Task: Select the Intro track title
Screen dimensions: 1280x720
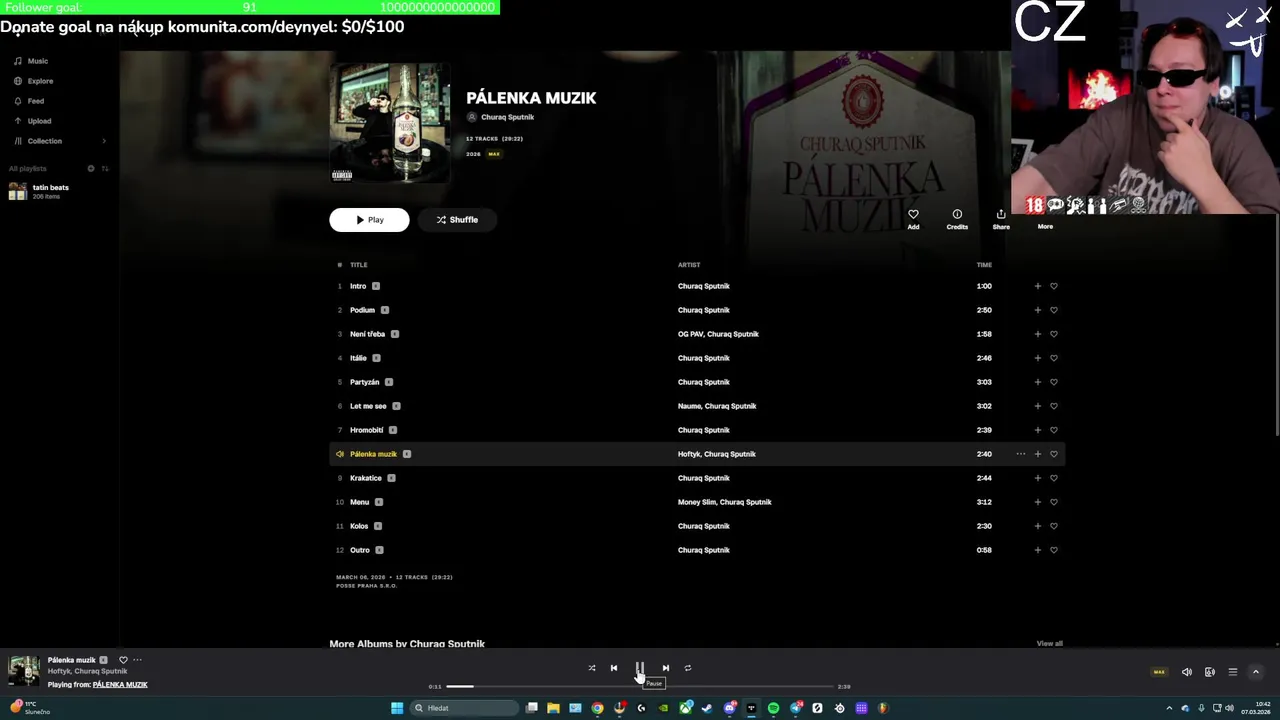Action: [358, 286]
